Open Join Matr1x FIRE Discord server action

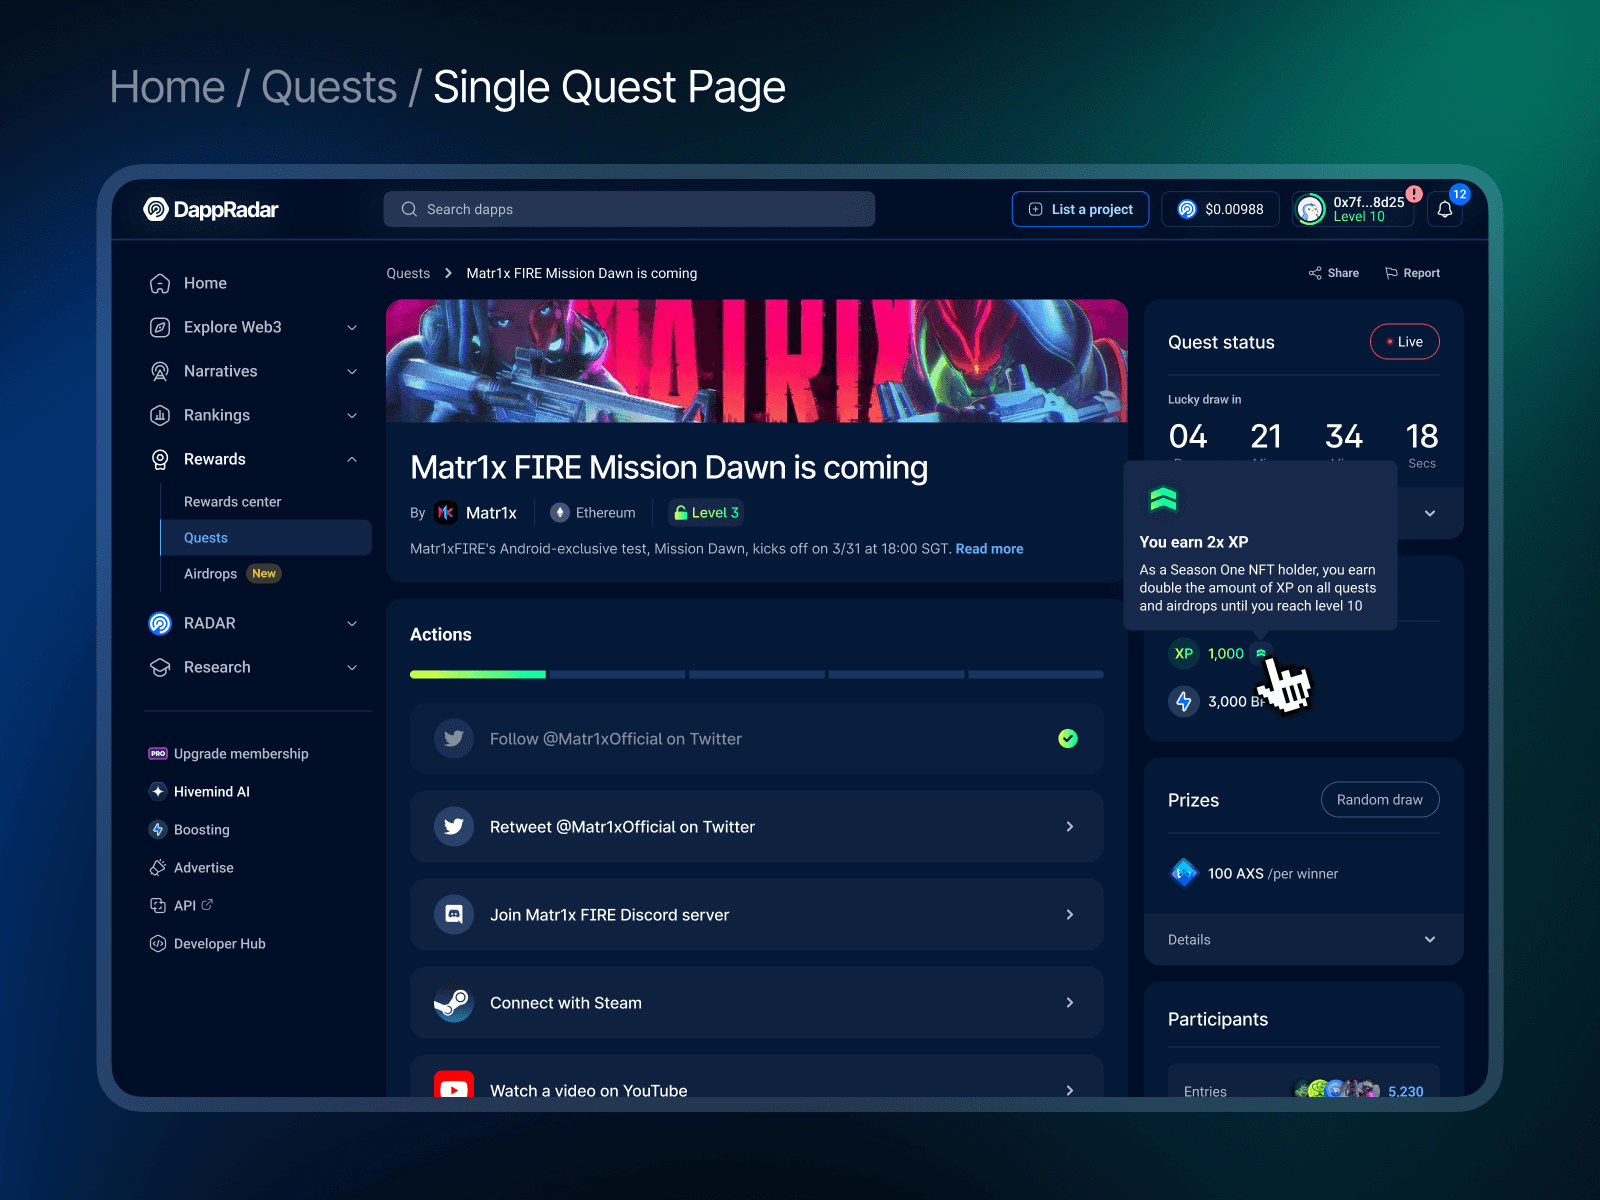(x=757, y=914)
